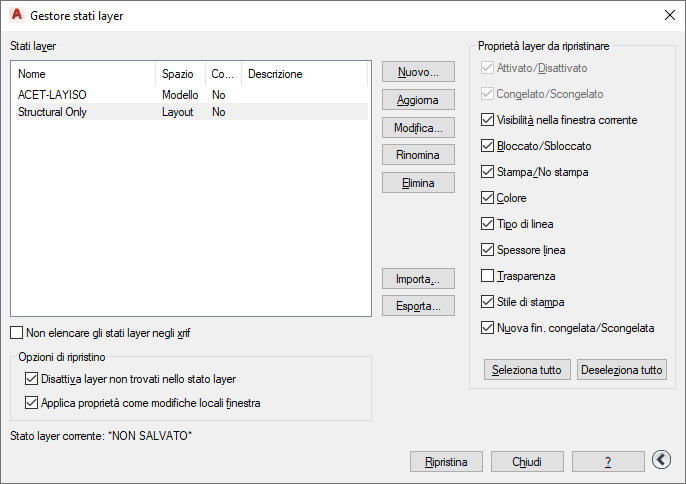Image resolution: width=686 pixels, height=484 pixels.
Task: Close the Gestore stati layer dialog
Action: click(x=669, y=16)
